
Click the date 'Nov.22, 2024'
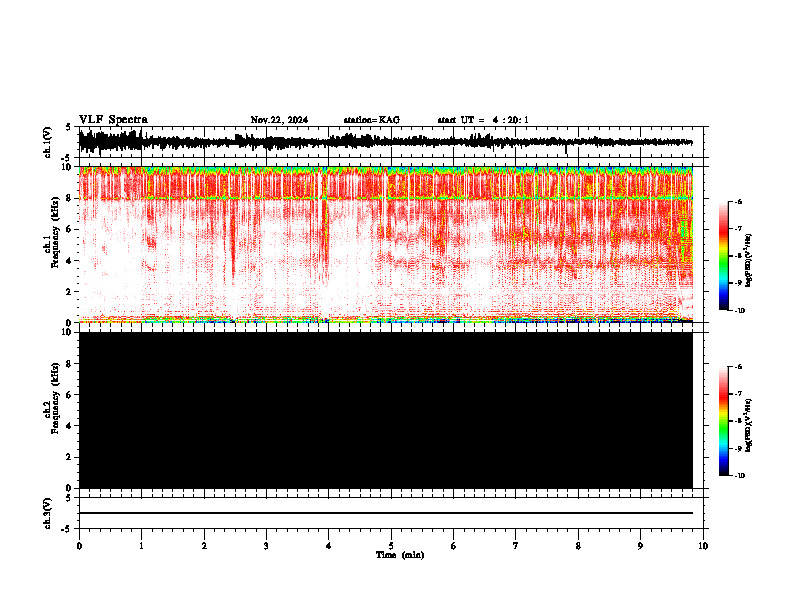tap(279, 120)
